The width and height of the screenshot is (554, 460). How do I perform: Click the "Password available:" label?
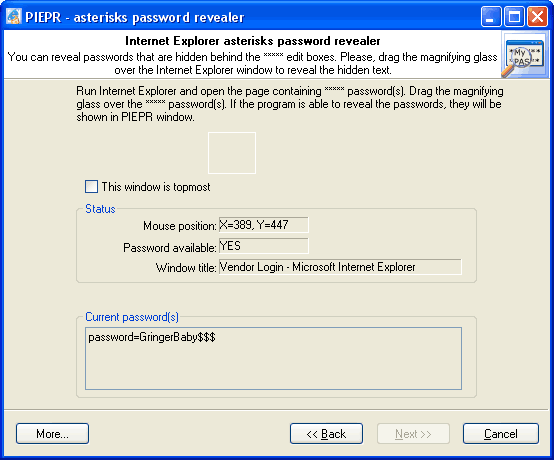pos(170,248)
